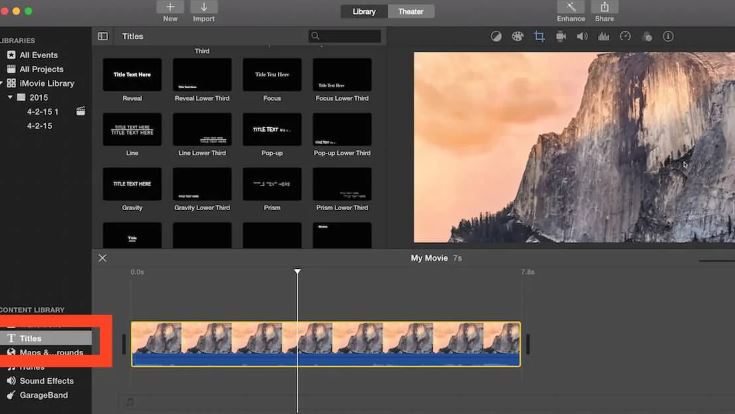Open the color correction palette icon
This screenshot has height=414, width=735.
pyautogui.click(x=518, y=36)
